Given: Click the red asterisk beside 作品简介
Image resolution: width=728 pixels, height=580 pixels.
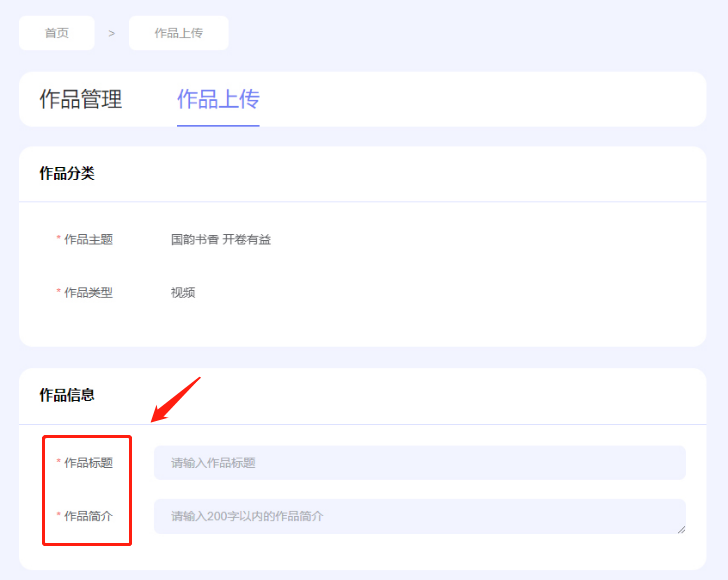Looking at the screenshot, I should pyautogui.click(x=58, y=517).
